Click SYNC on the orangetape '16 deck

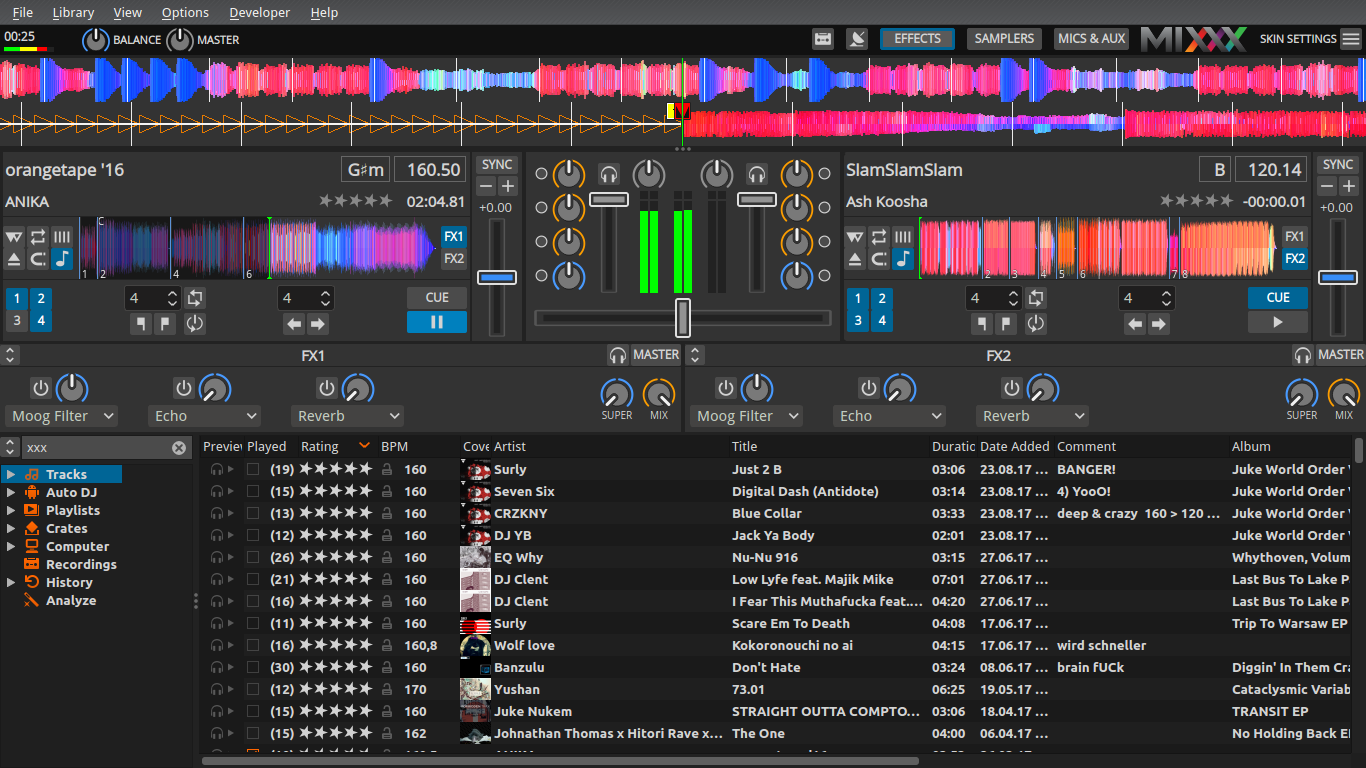pos(497,165)
